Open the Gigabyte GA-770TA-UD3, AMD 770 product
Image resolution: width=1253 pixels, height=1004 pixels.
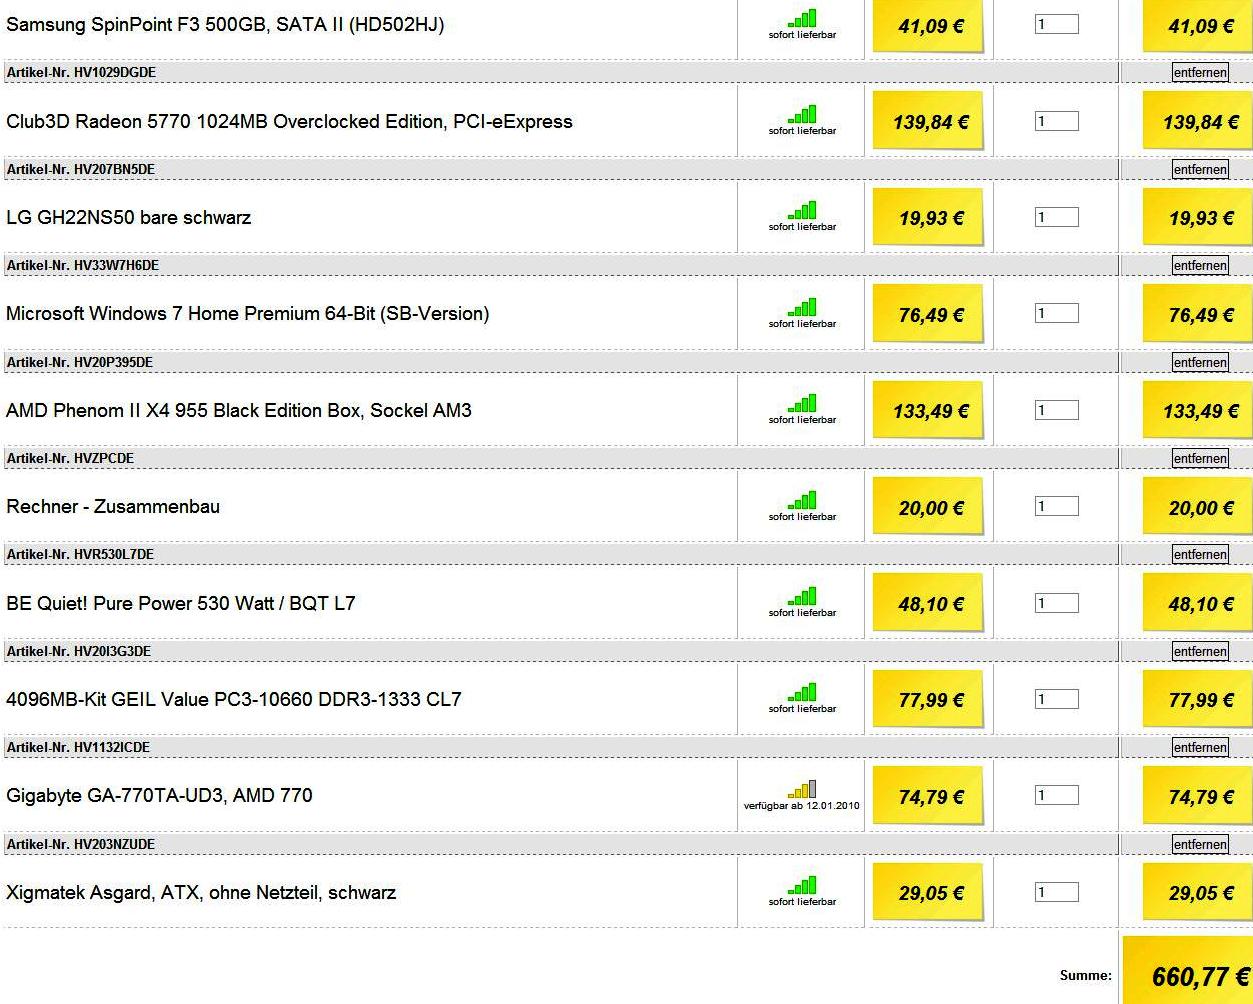point(159,796)
